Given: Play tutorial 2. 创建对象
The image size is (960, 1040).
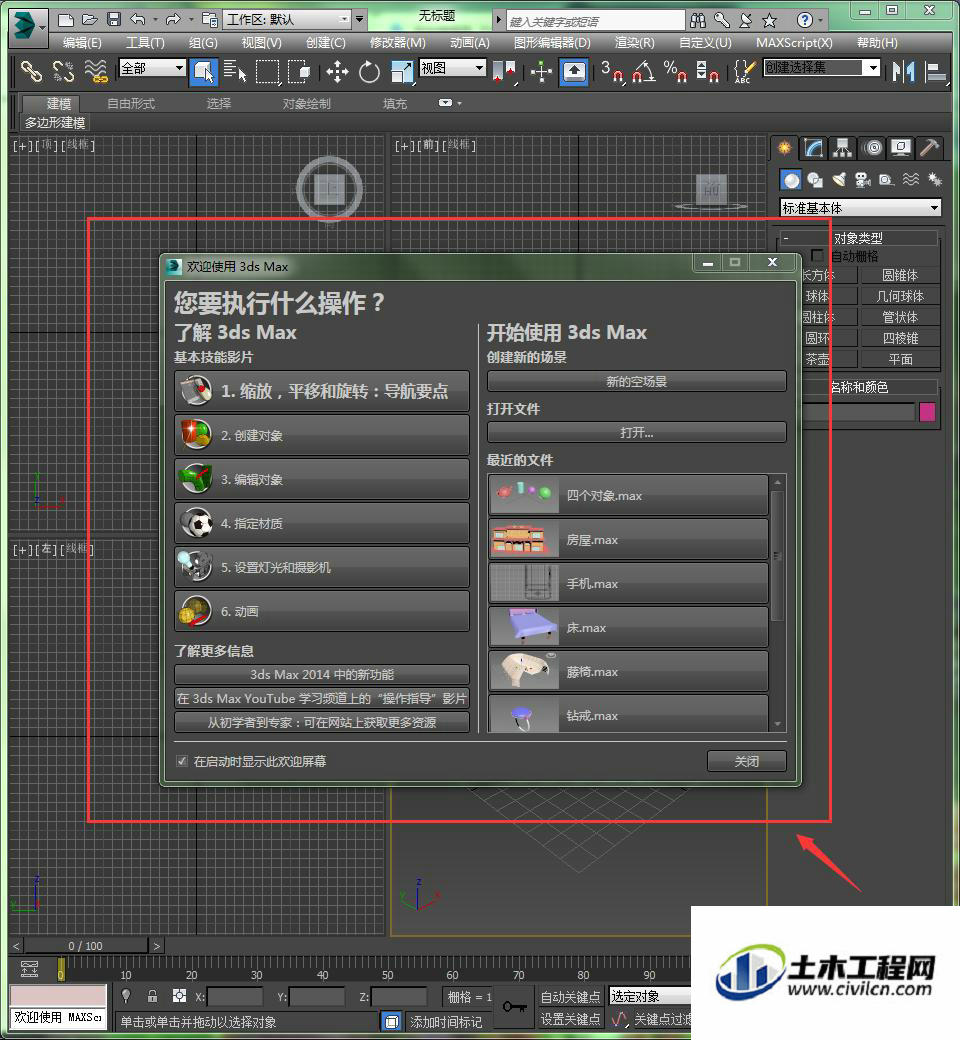Looking at the screenshot, I should click(322, 435).
